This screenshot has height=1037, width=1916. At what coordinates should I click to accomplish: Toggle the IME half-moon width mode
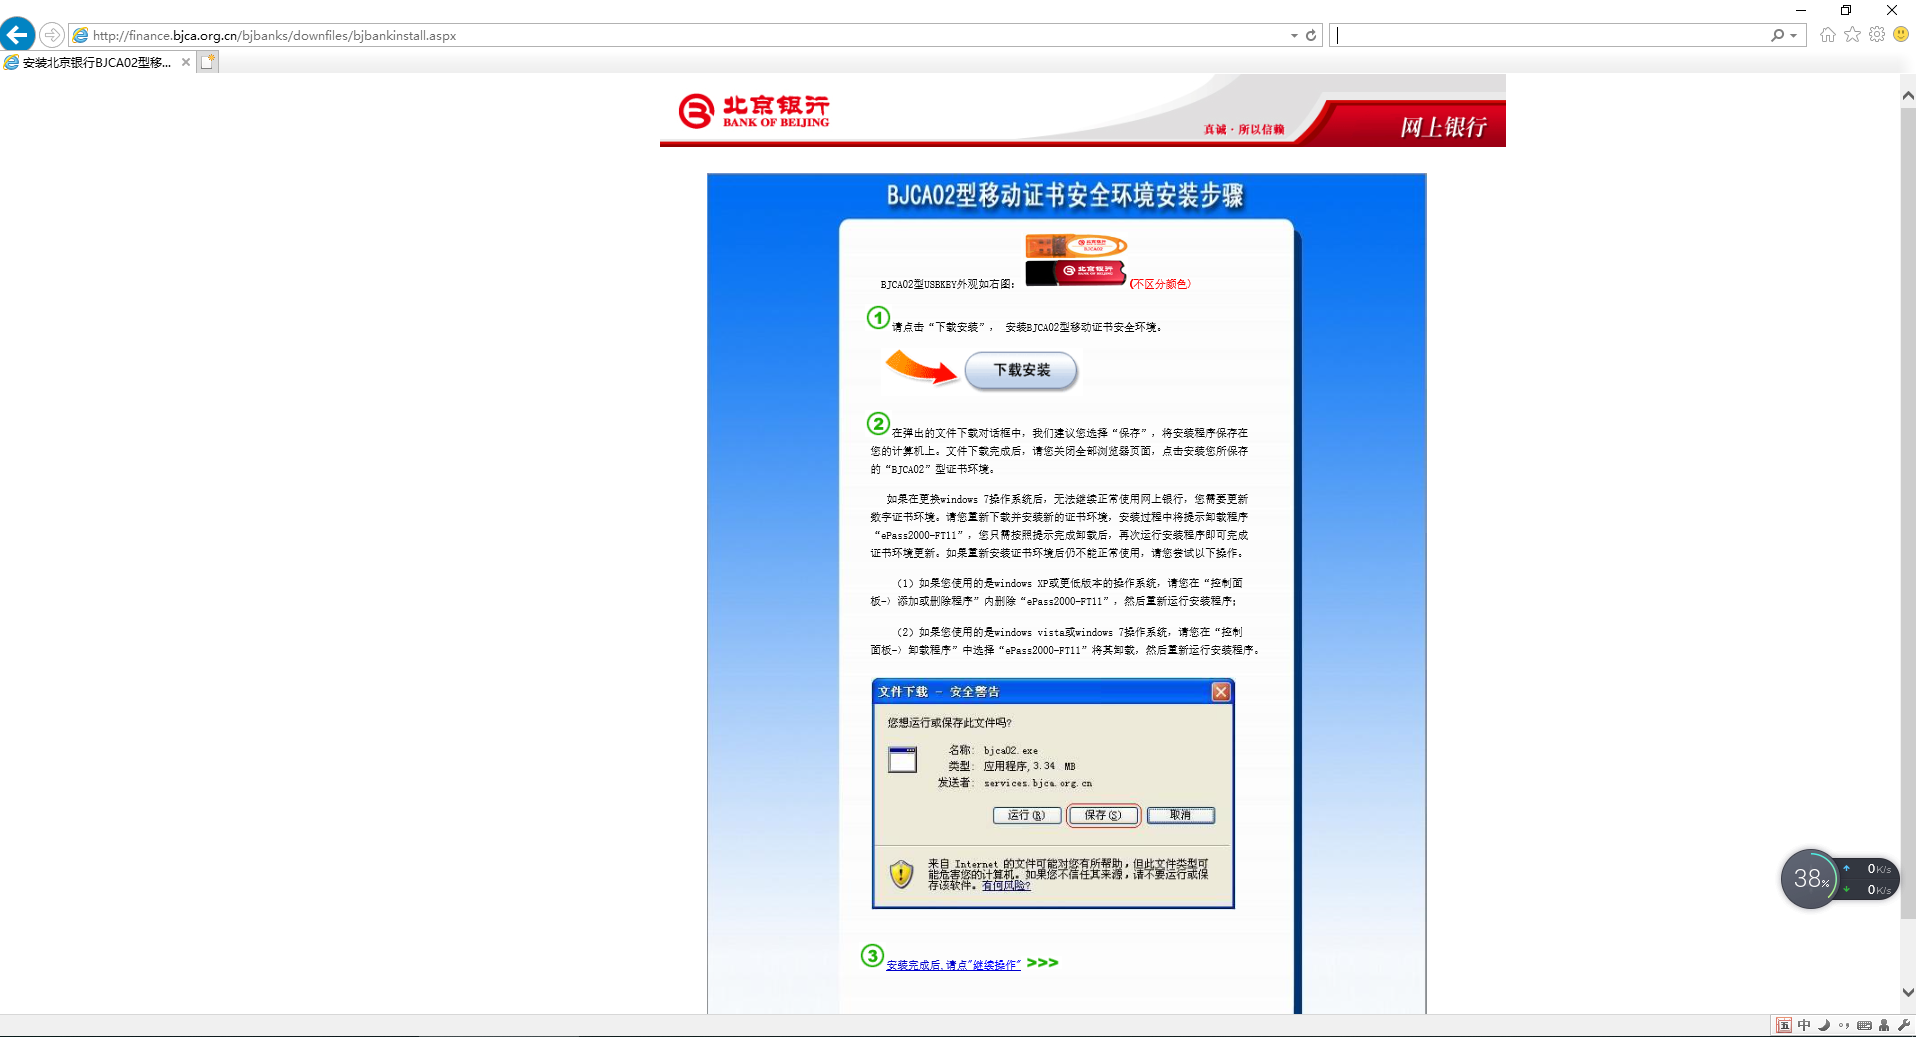click(1824, 1025)
